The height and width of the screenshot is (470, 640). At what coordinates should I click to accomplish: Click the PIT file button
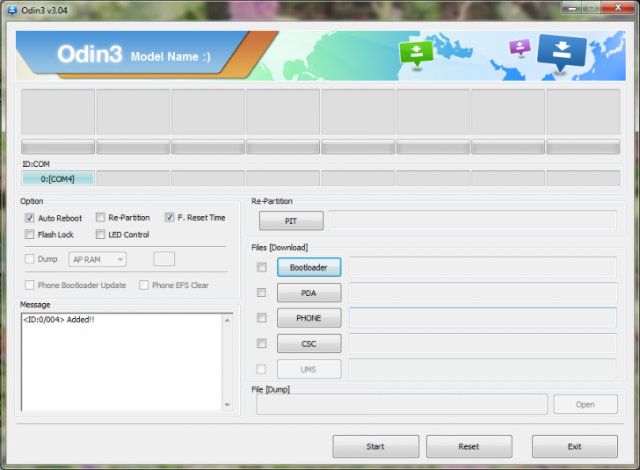[291, 221]
